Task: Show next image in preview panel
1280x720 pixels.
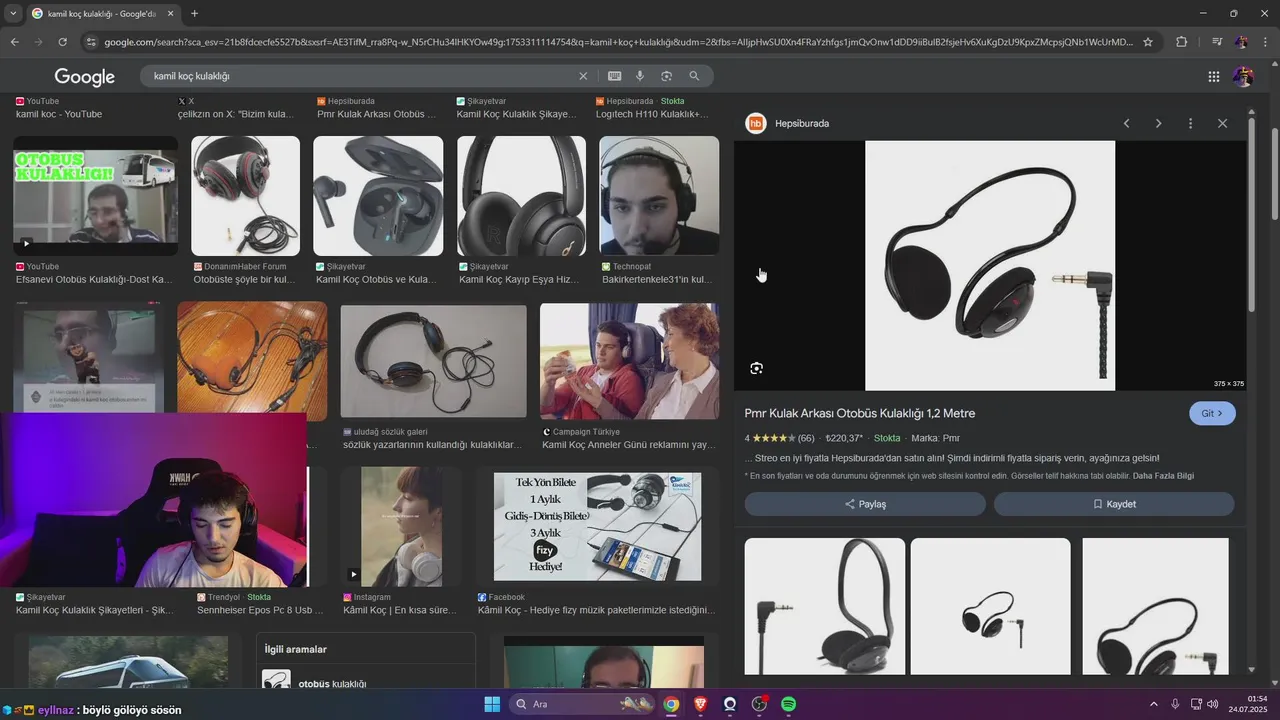Action: [1158, 123]
